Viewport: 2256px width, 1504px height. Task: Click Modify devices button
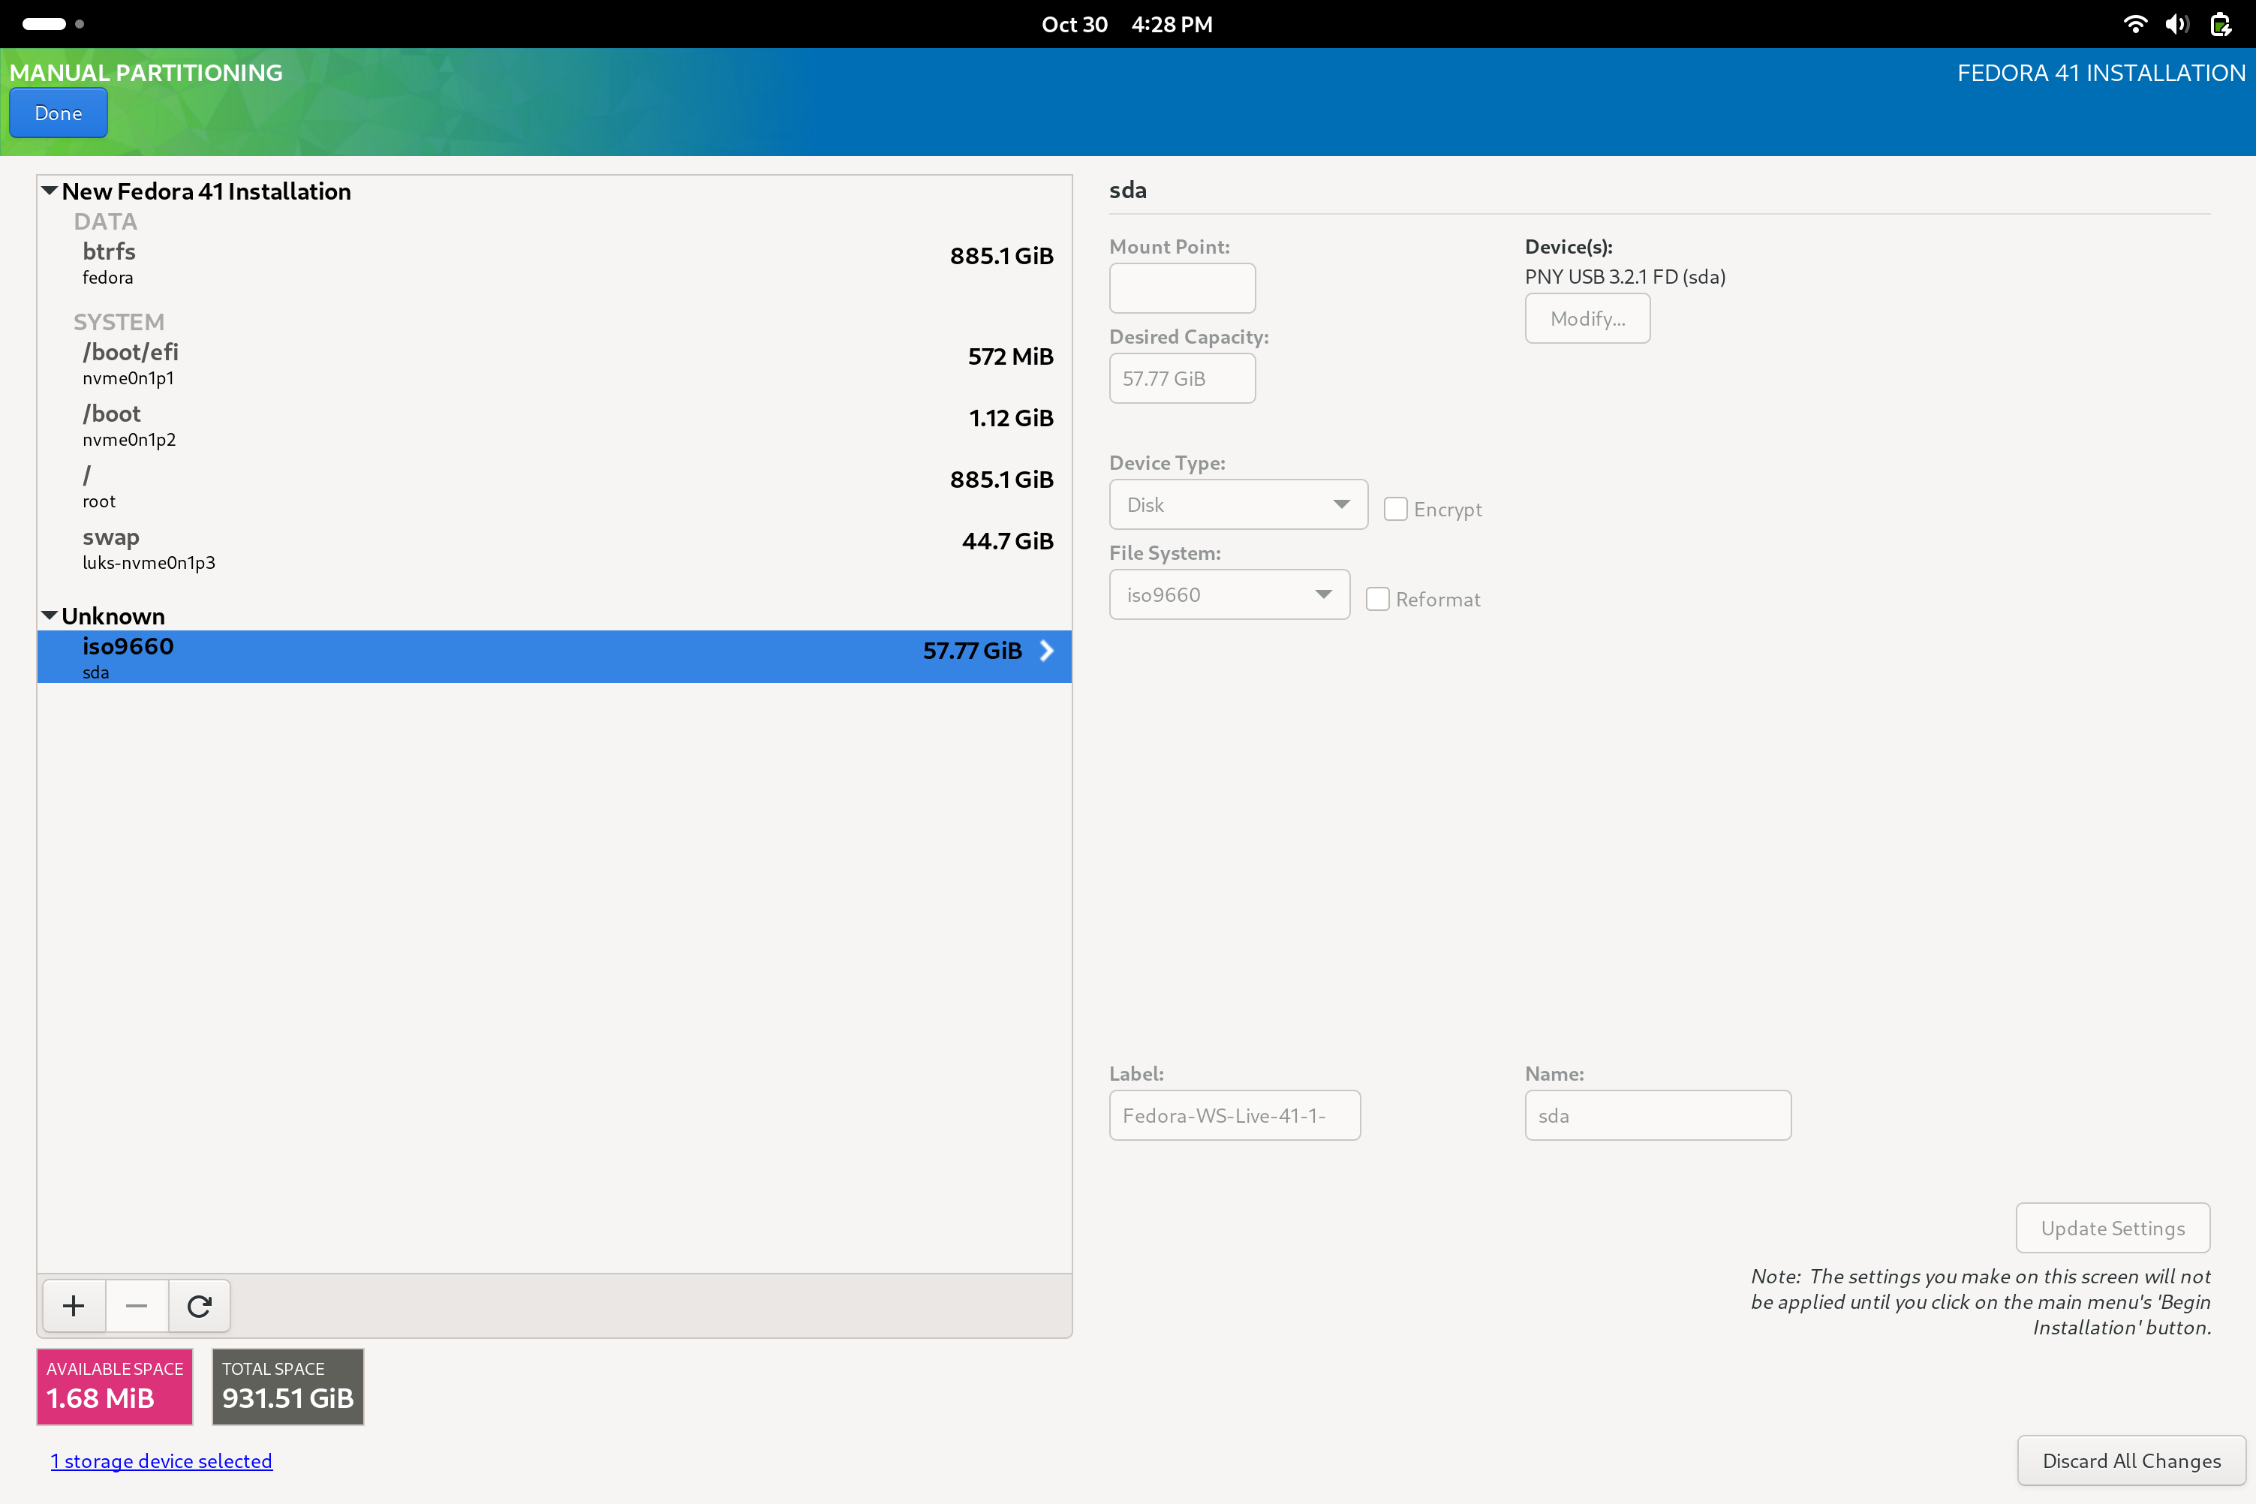tap(1587, 318)
